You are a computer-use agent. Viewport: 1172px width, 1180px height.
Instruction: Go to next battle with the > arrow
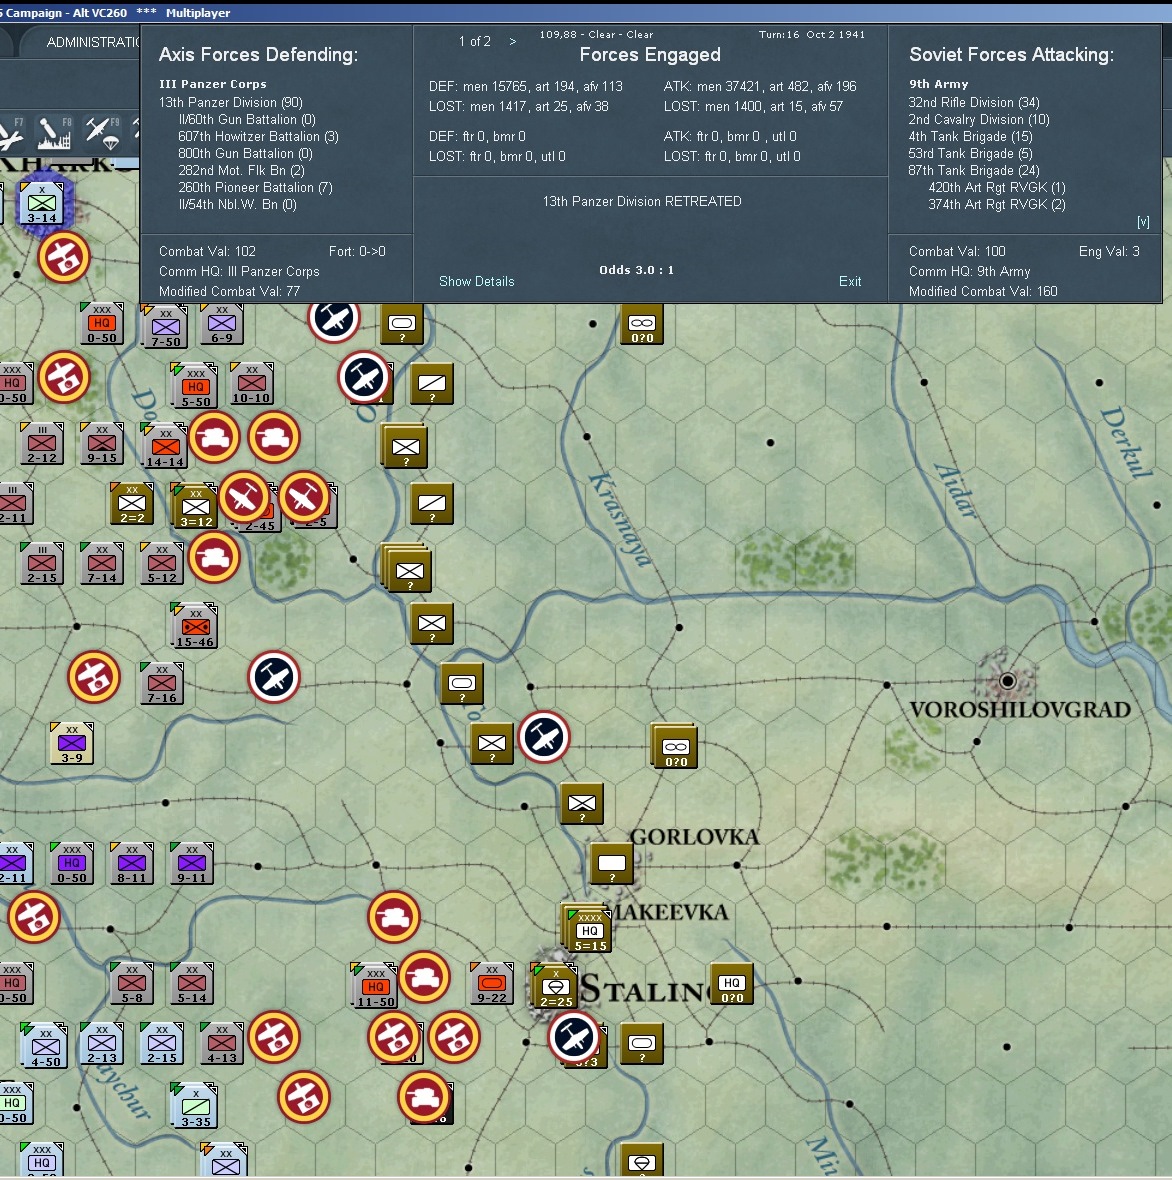click(513, 41)
